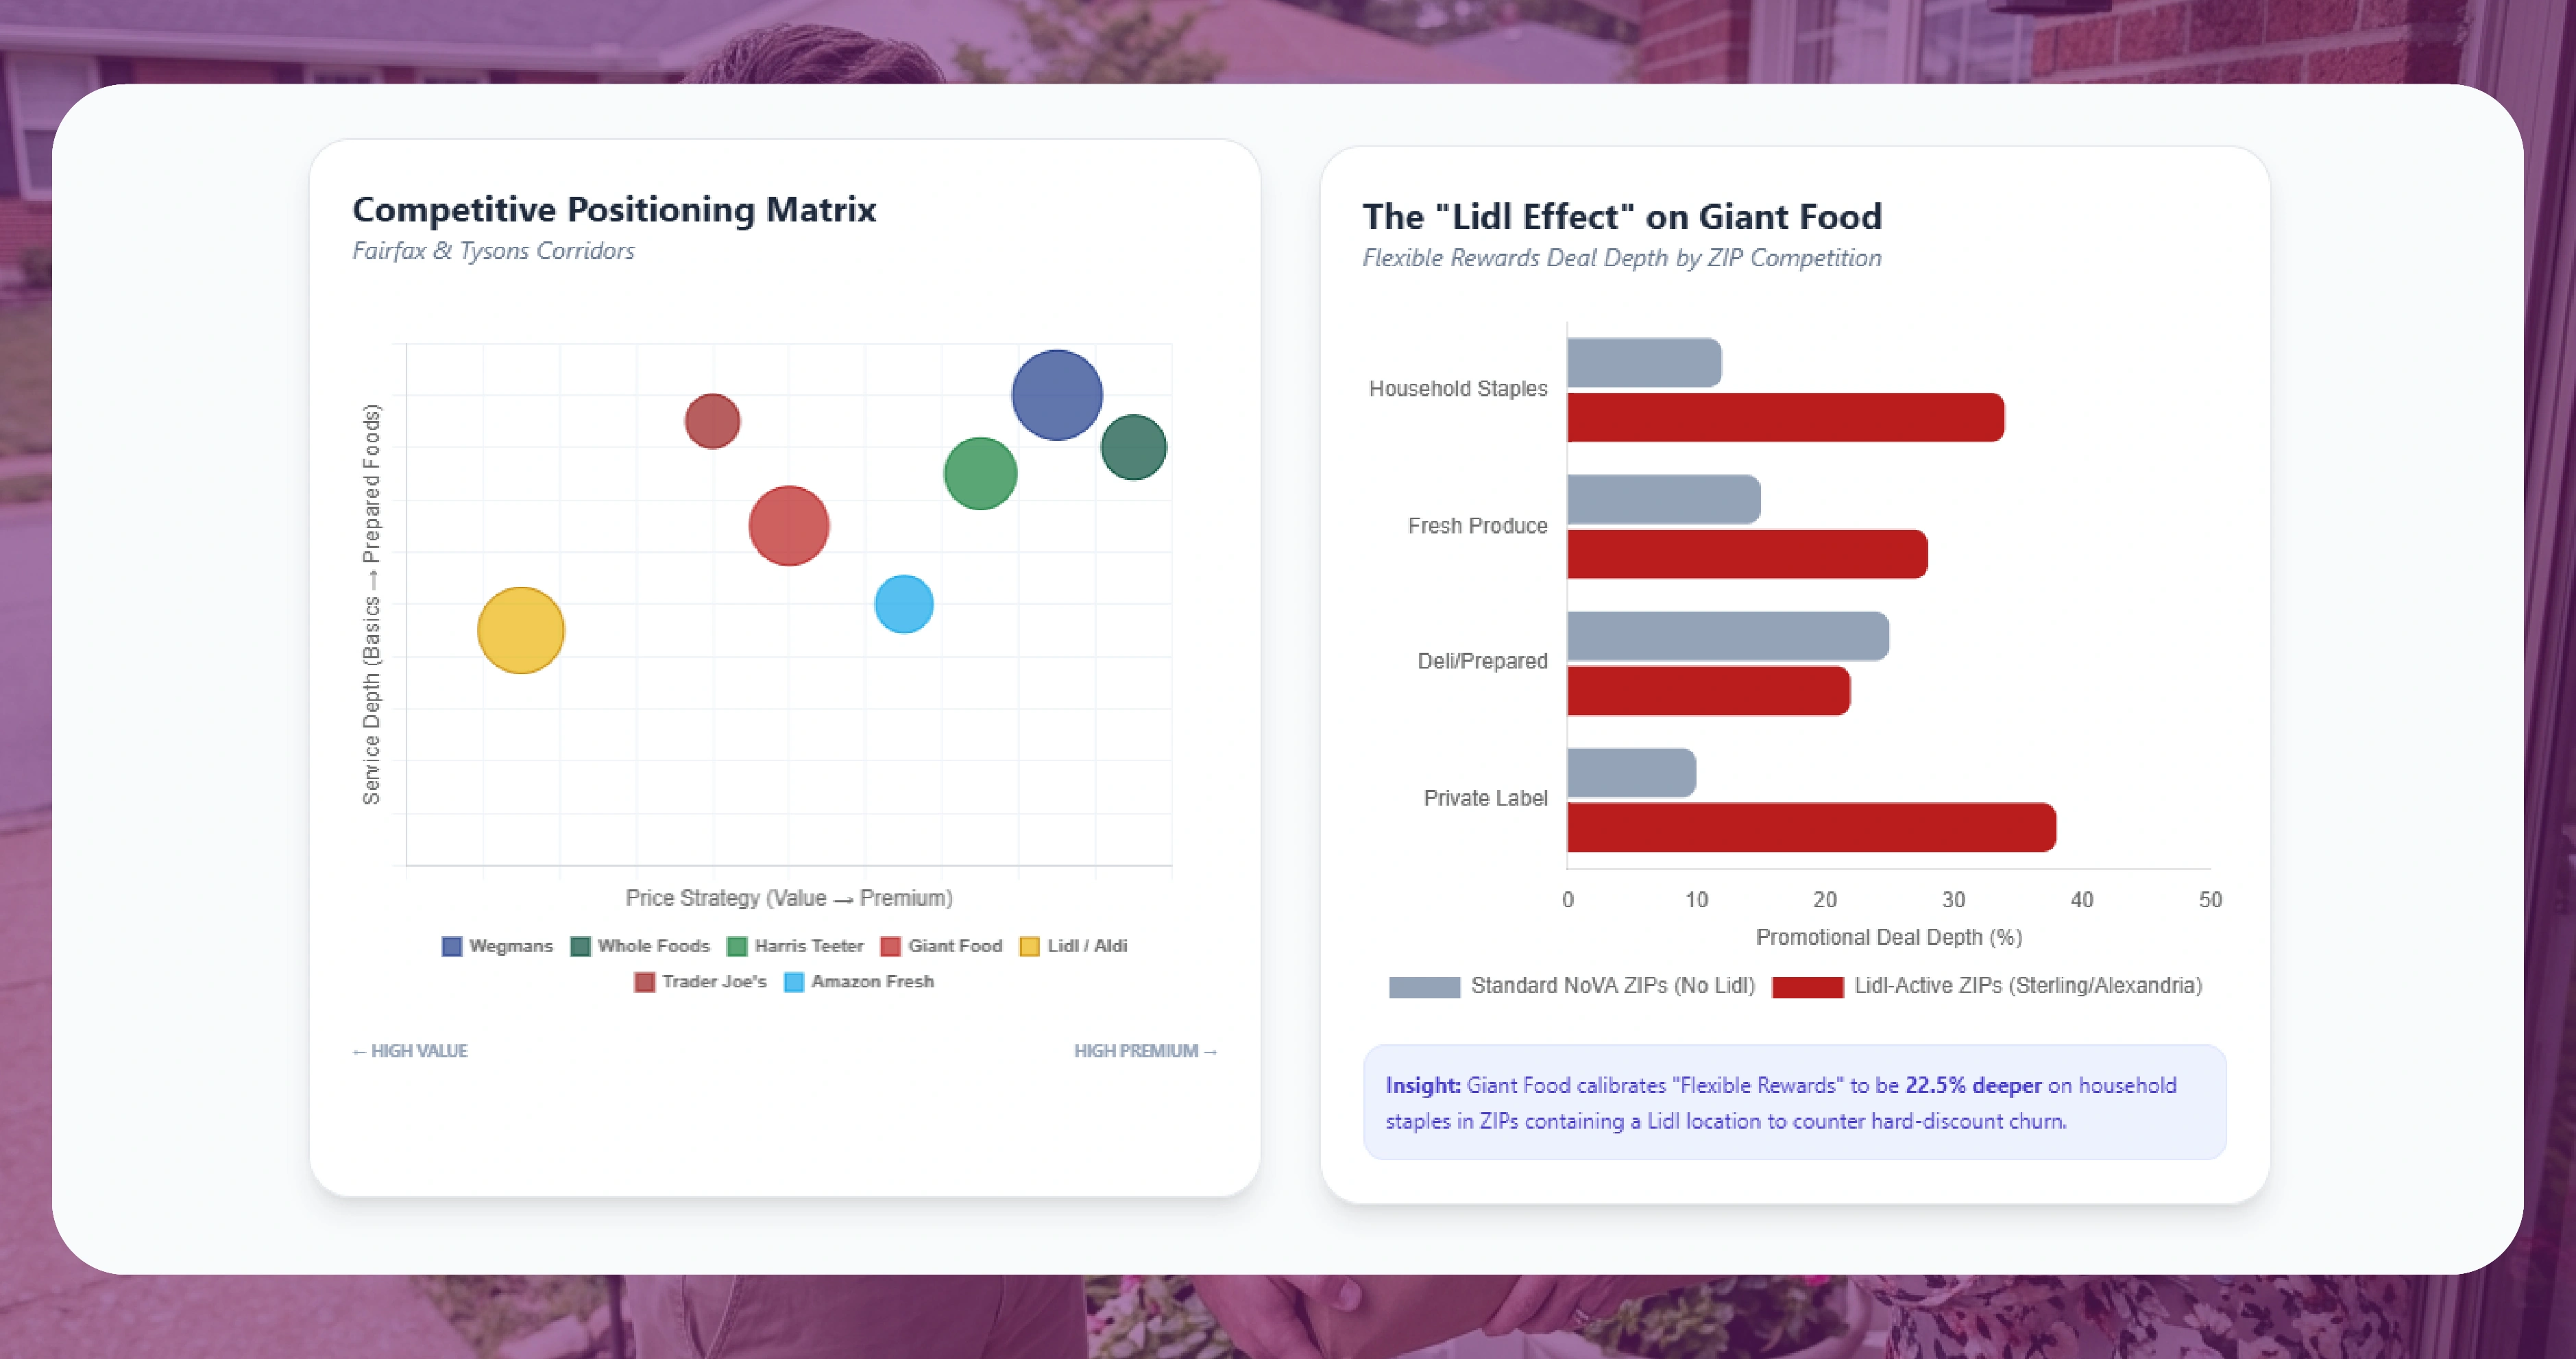Image resolution: width=2576 pixels, height=1359 pixels.
Task: Select the dark green Whole Foods bubble
Action: pos(1133,447)
